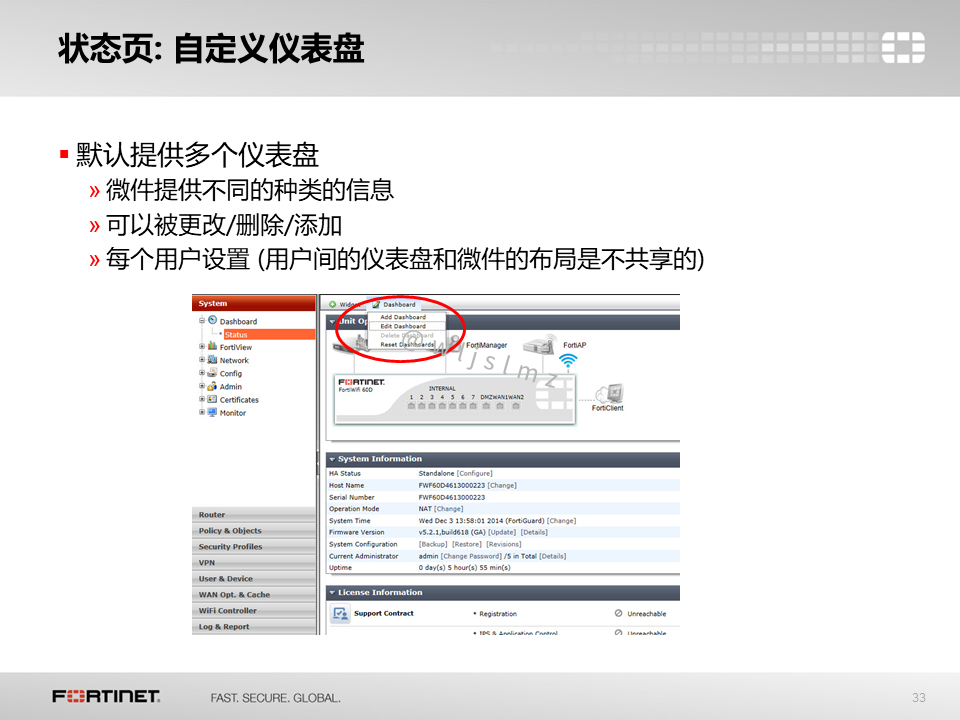Click the Change link beside System Time
Screen dimensions: 960x720
(x=561, y=520)
